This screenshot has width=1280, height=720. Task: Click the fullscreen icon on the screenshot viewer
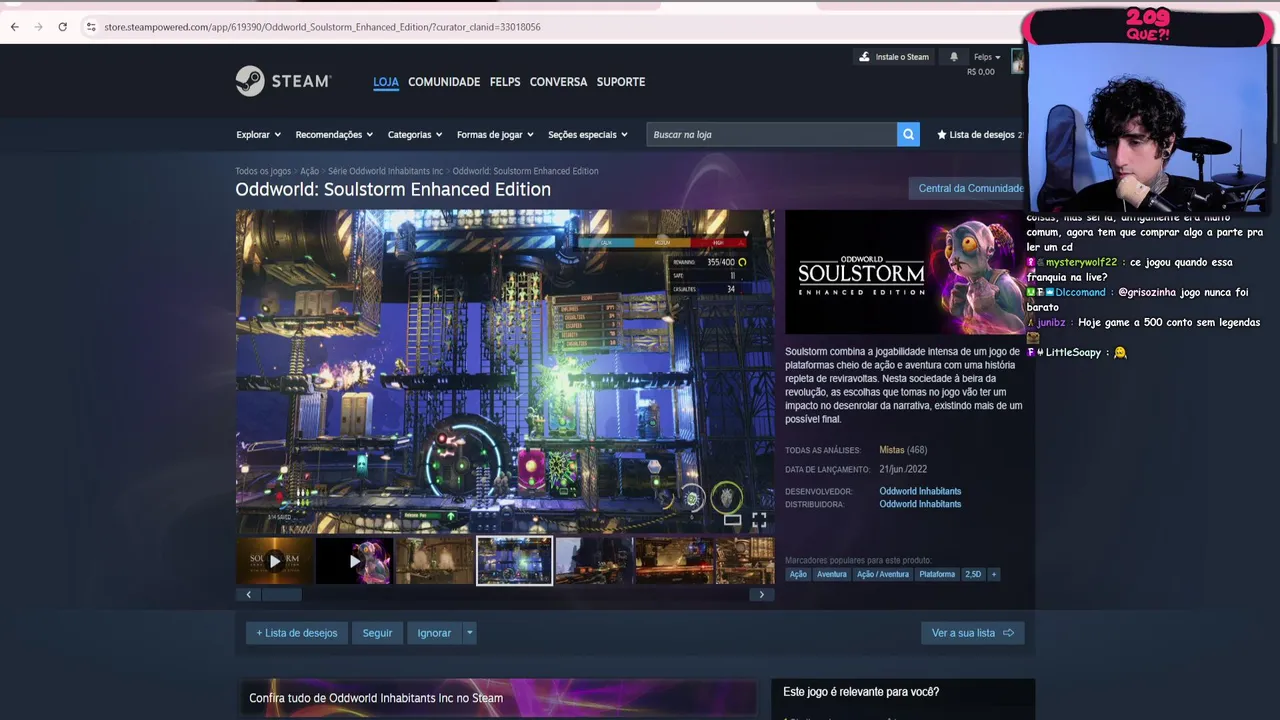(x=759, y=520)
